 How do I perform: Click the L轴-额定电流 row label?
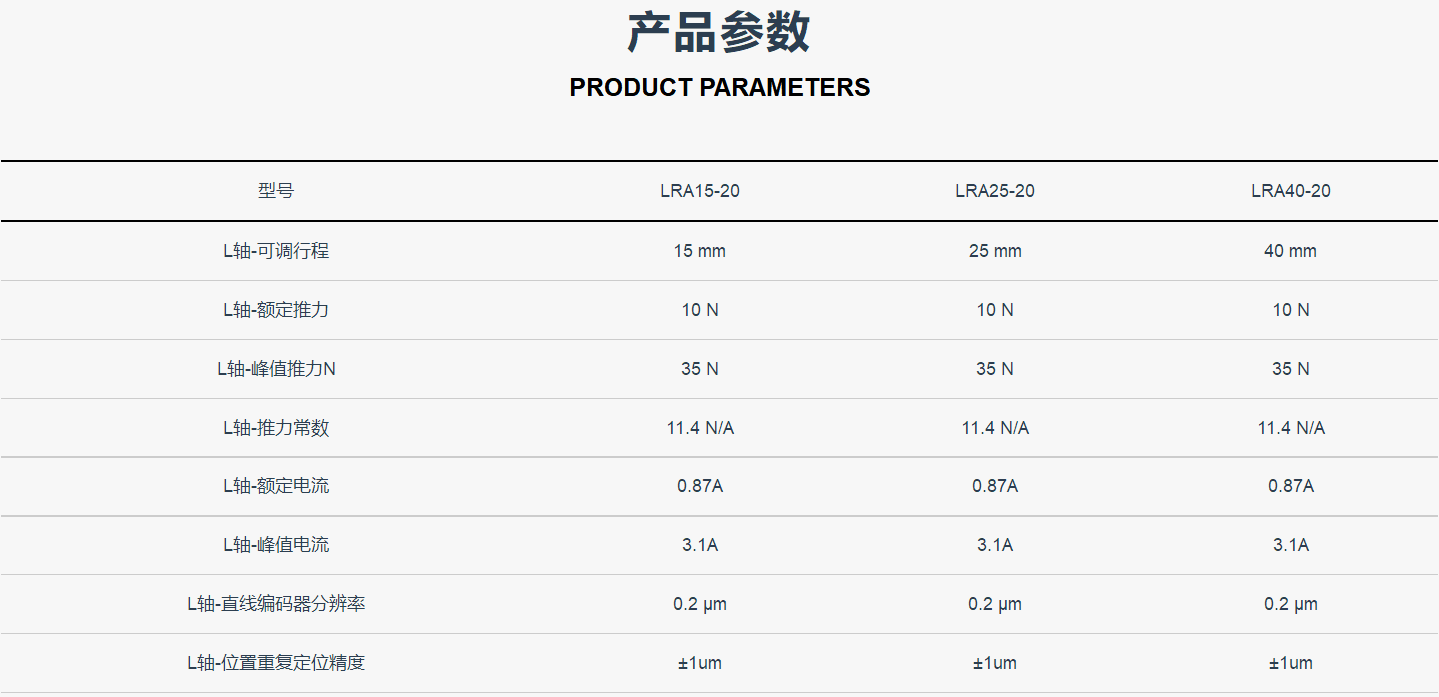276,486
